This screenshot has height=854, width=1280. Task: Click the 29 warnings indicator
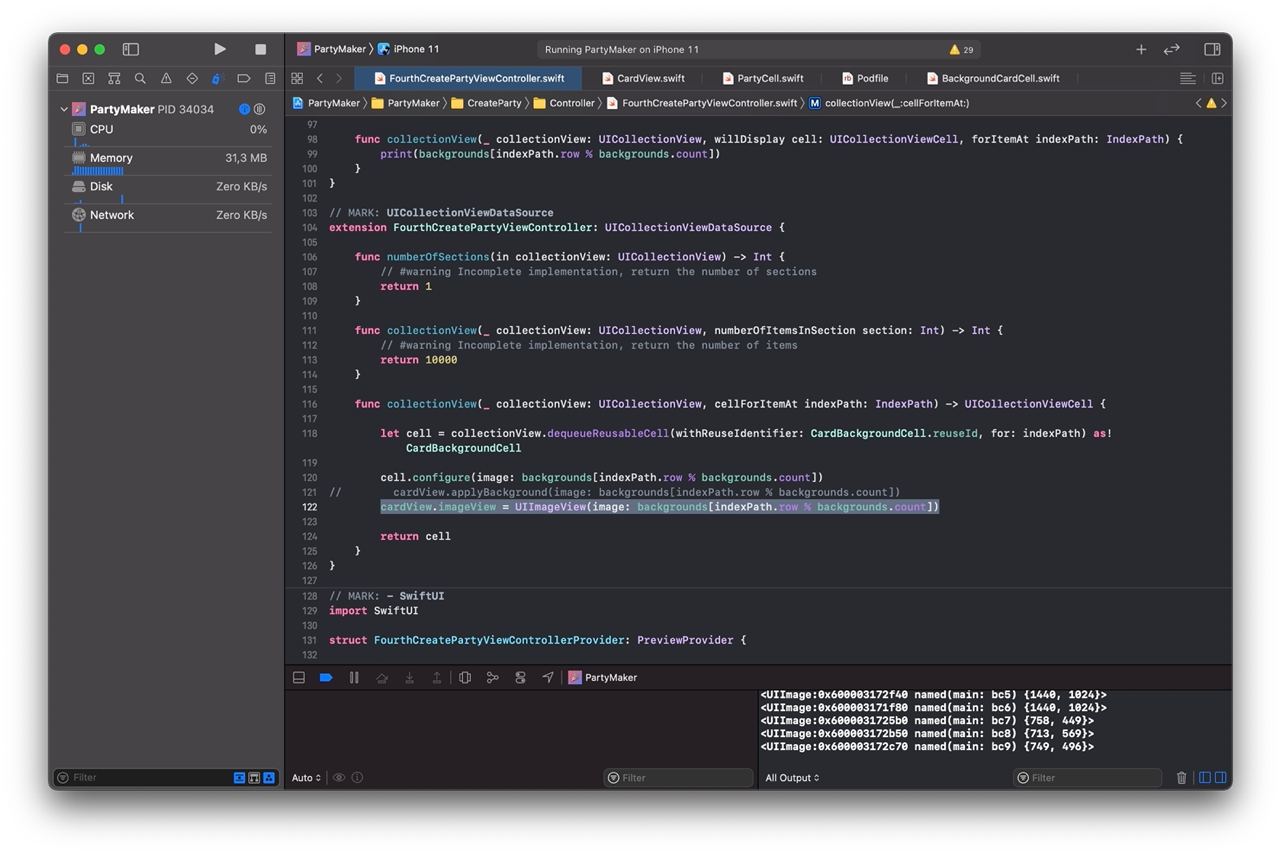(x=961, y=50)
